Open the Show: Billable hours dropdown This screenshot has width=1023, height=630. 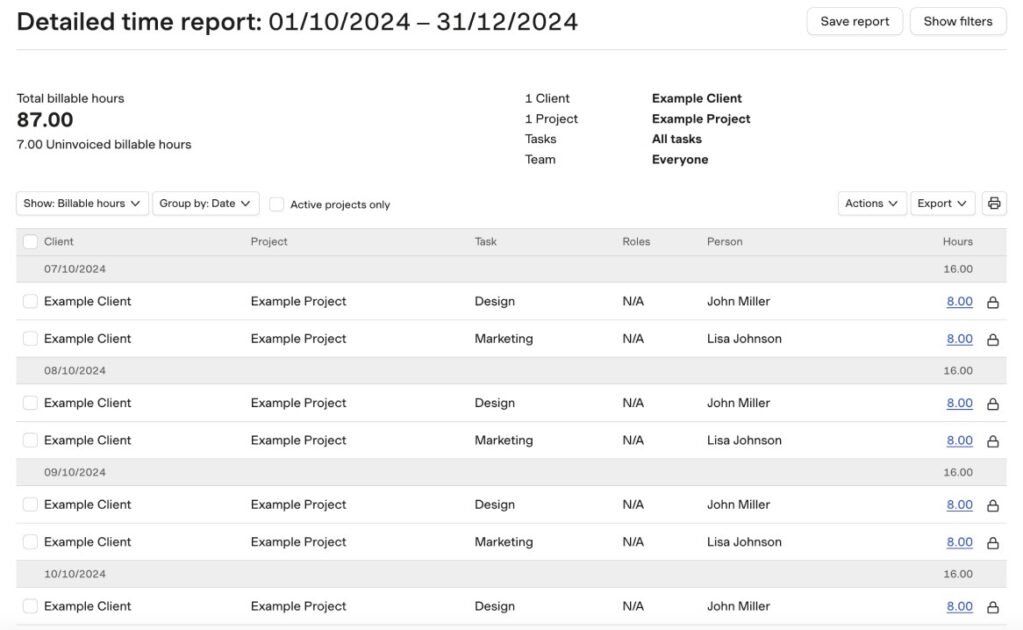click(82, 203)
